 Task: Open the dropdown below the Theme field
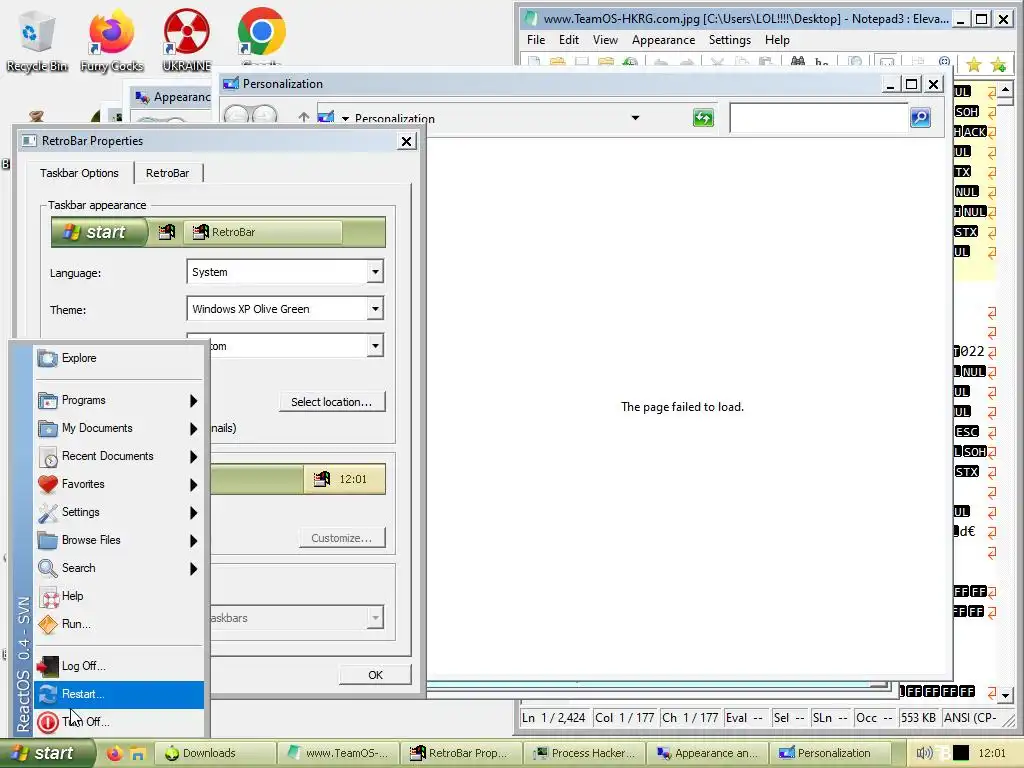click(x=285, y=345)
